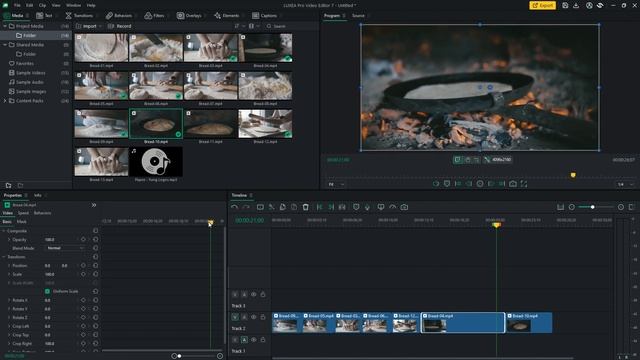Screen dimensions: 640x360
Task: Open the Help menu
Action: (91, 5)
